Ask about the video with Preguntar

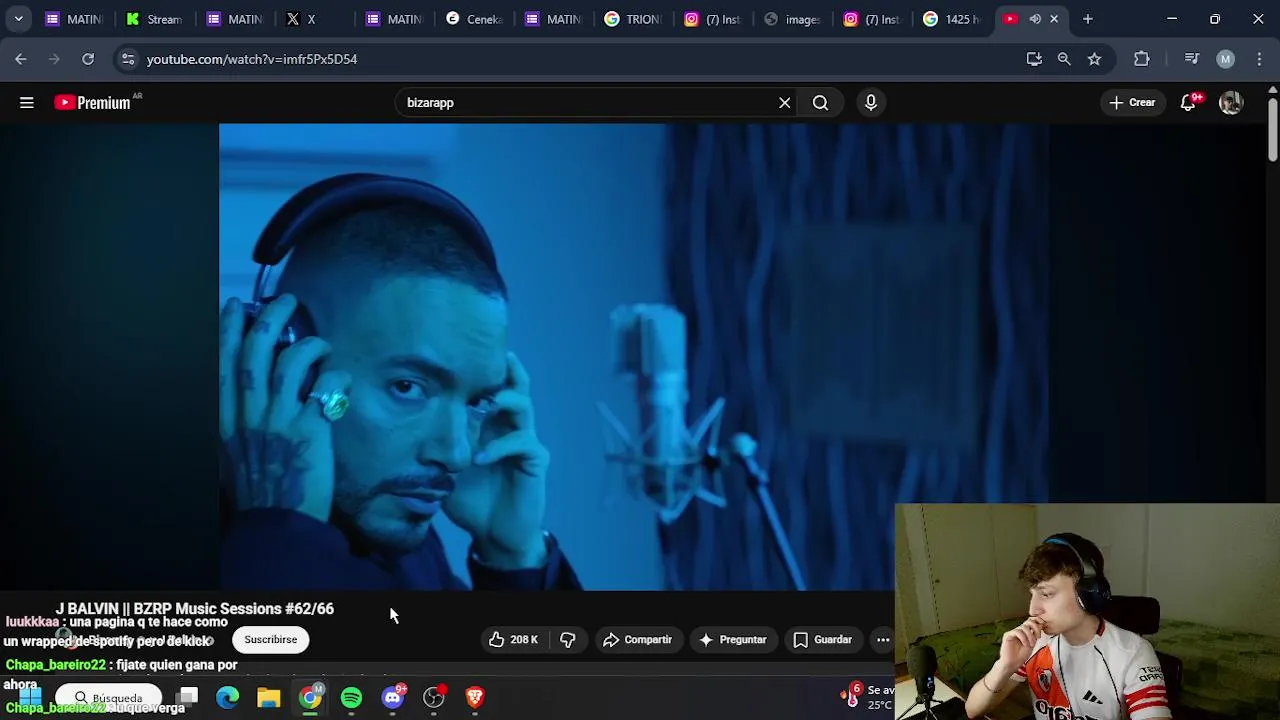[732, 639]
